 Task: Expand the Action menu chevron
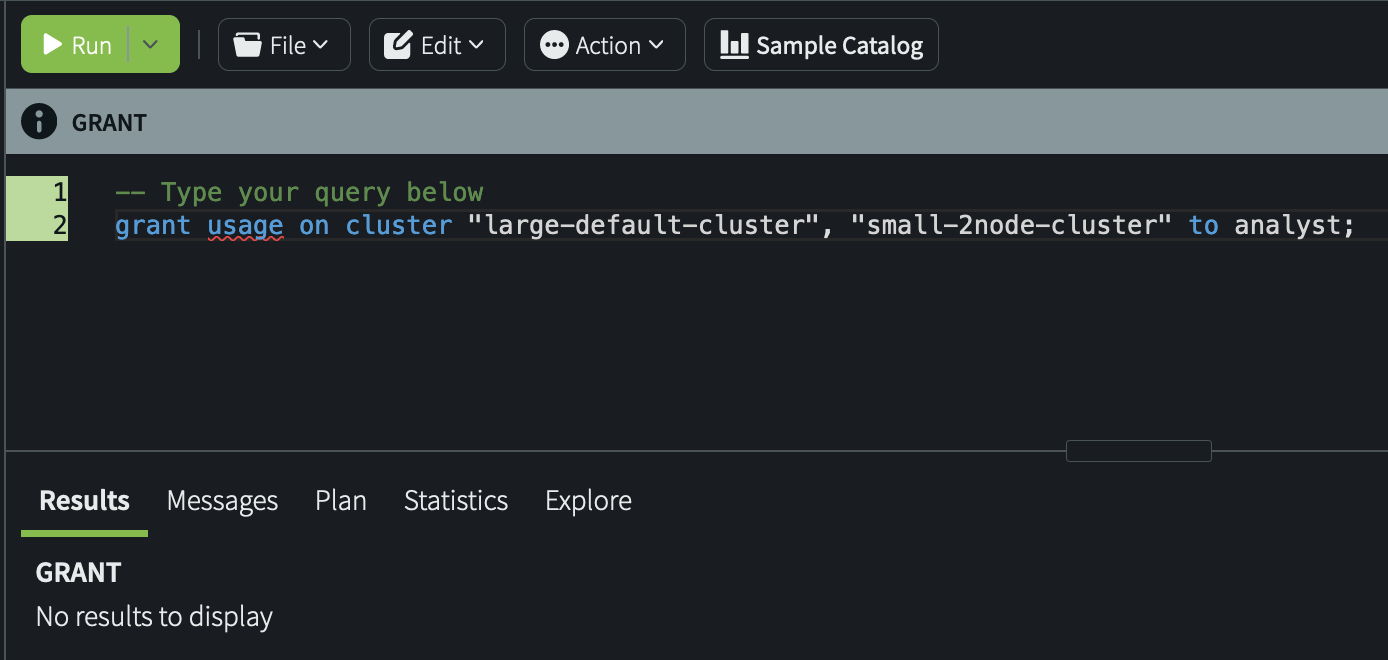[656, 45]
